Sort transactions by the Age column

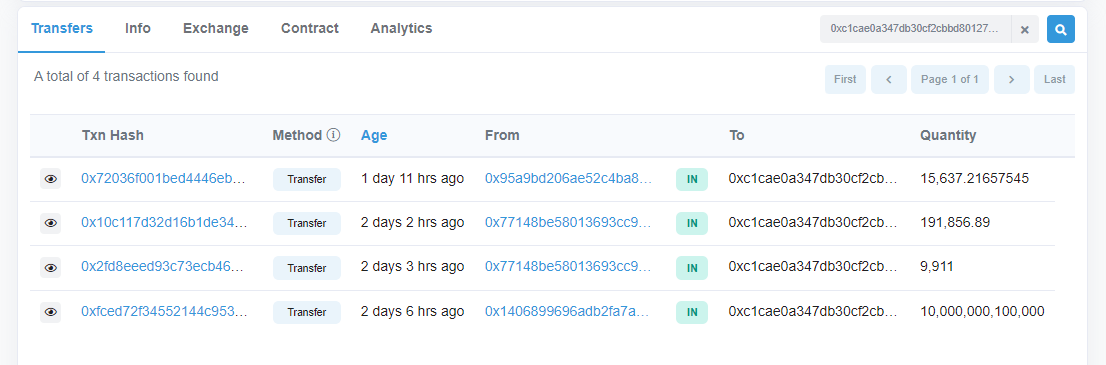[374, 136]
